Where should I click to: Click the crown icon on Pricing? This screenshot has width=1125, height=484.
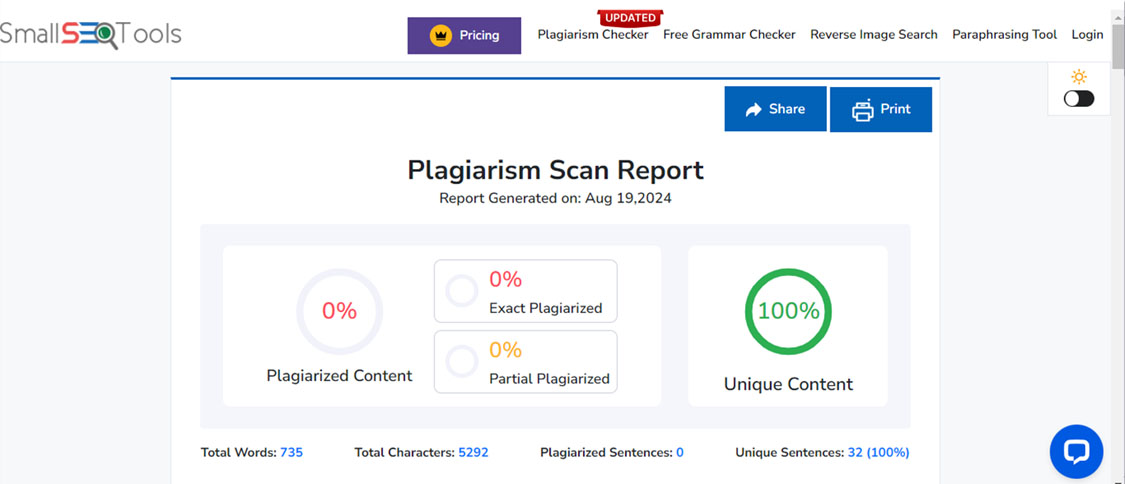pyautogui.click(x=441, y=35)
